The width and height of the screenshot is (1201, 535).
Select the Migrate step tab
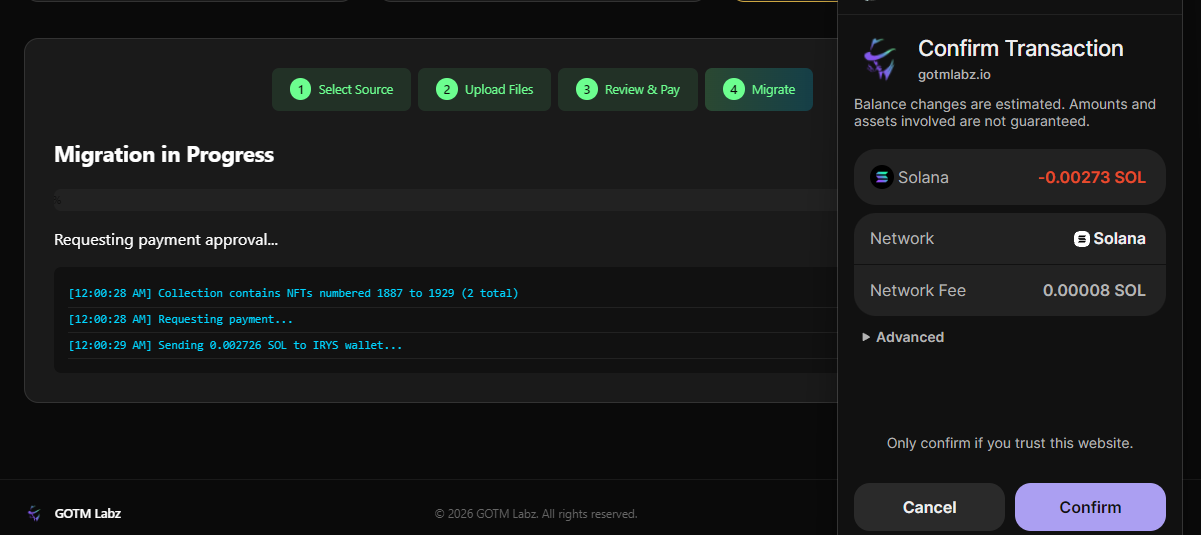758,89
